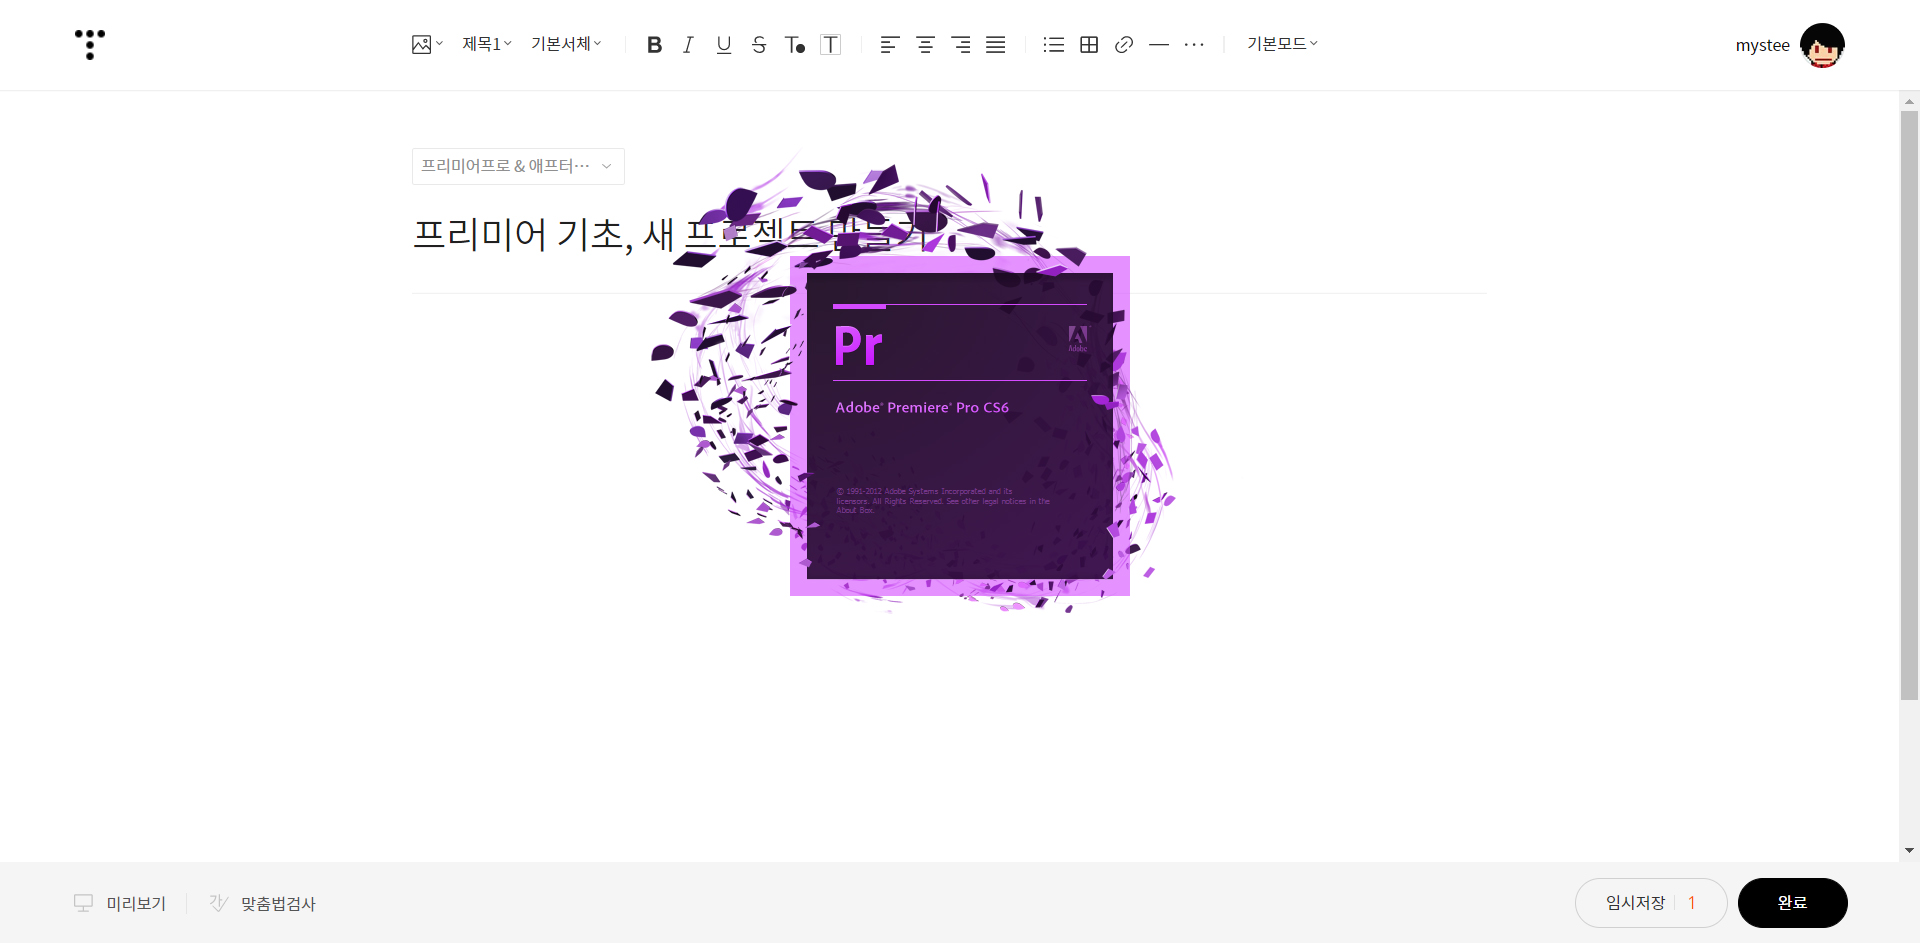Viewport: 1920px width, 943px height.
Task: Justify text alignment
Action: (996, 45)
